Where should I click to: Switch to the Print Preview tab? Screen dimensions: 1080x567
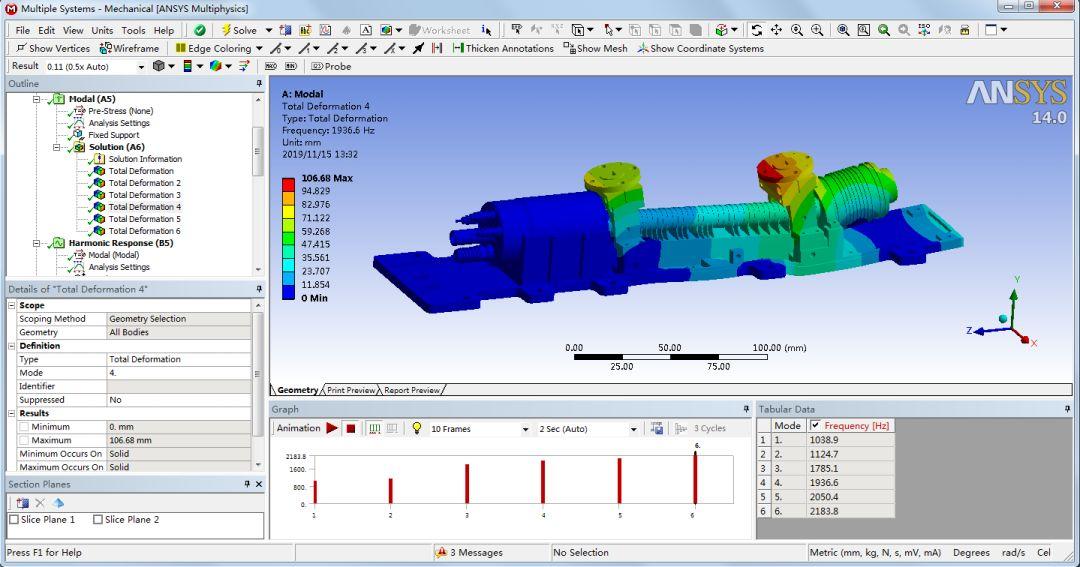(x=351, y=390)
